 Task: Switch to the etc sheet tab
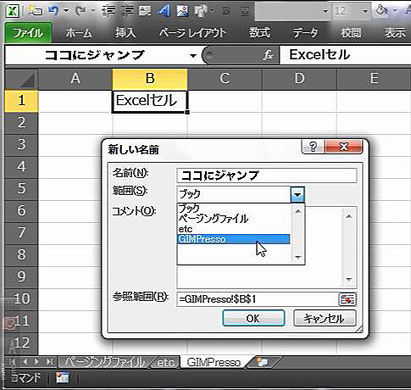coord(166,362)
